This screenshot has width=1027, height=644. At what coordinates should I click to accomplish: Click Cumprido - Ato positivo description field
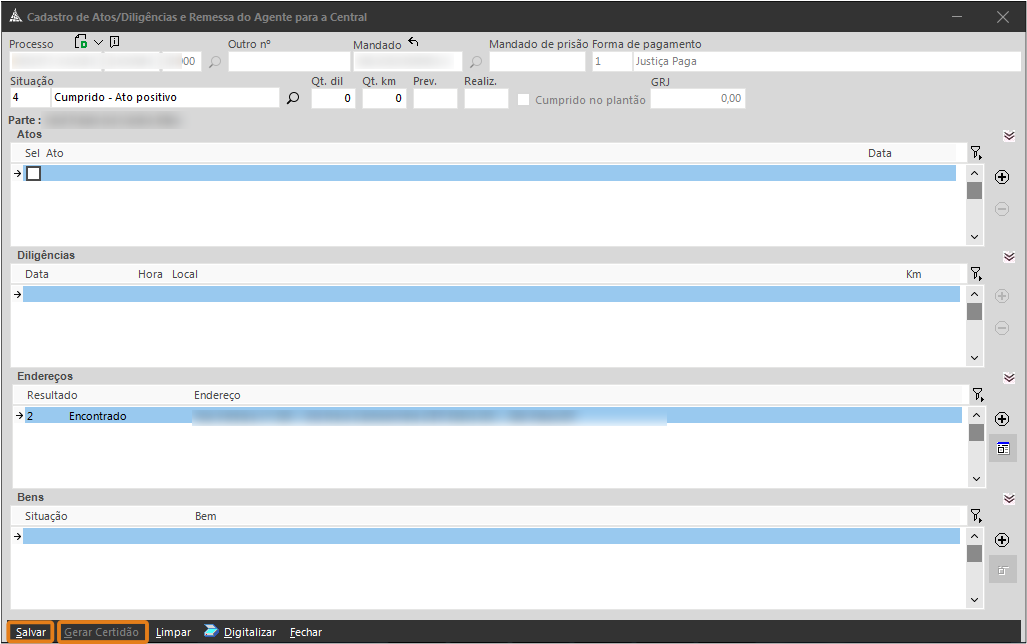click(x=165, y=98)
